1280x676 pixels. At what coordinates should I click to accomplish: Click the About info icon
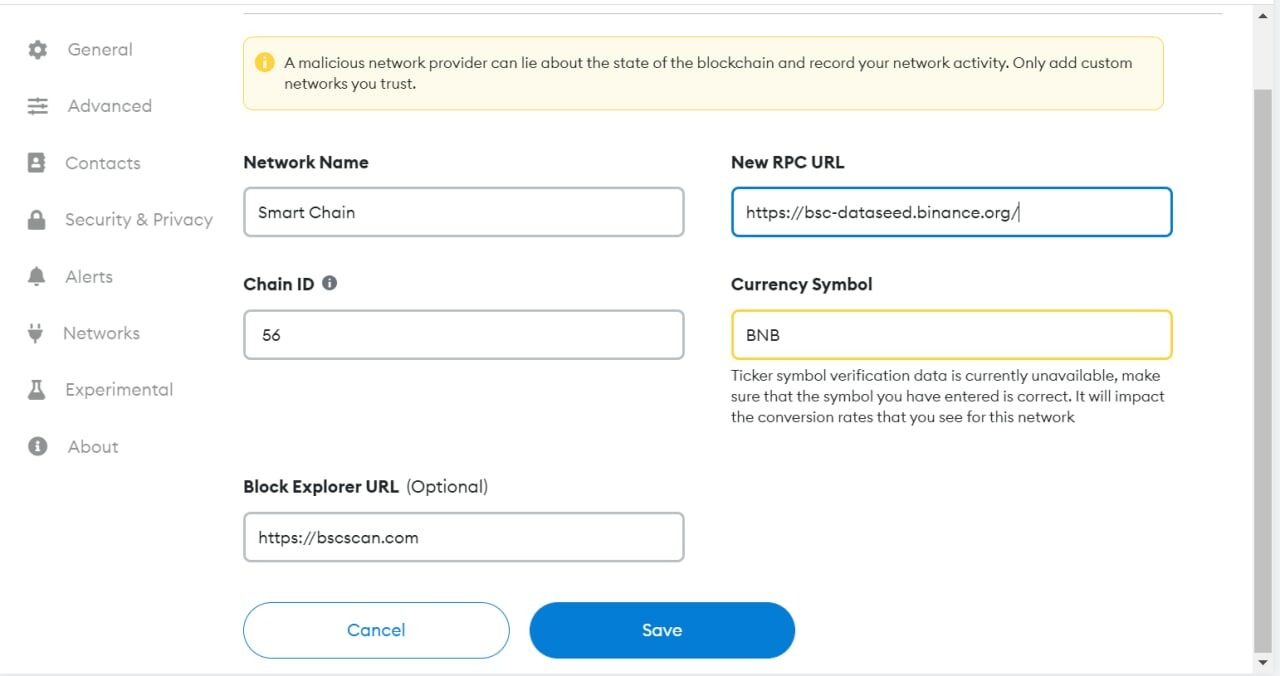pos(38,447)
